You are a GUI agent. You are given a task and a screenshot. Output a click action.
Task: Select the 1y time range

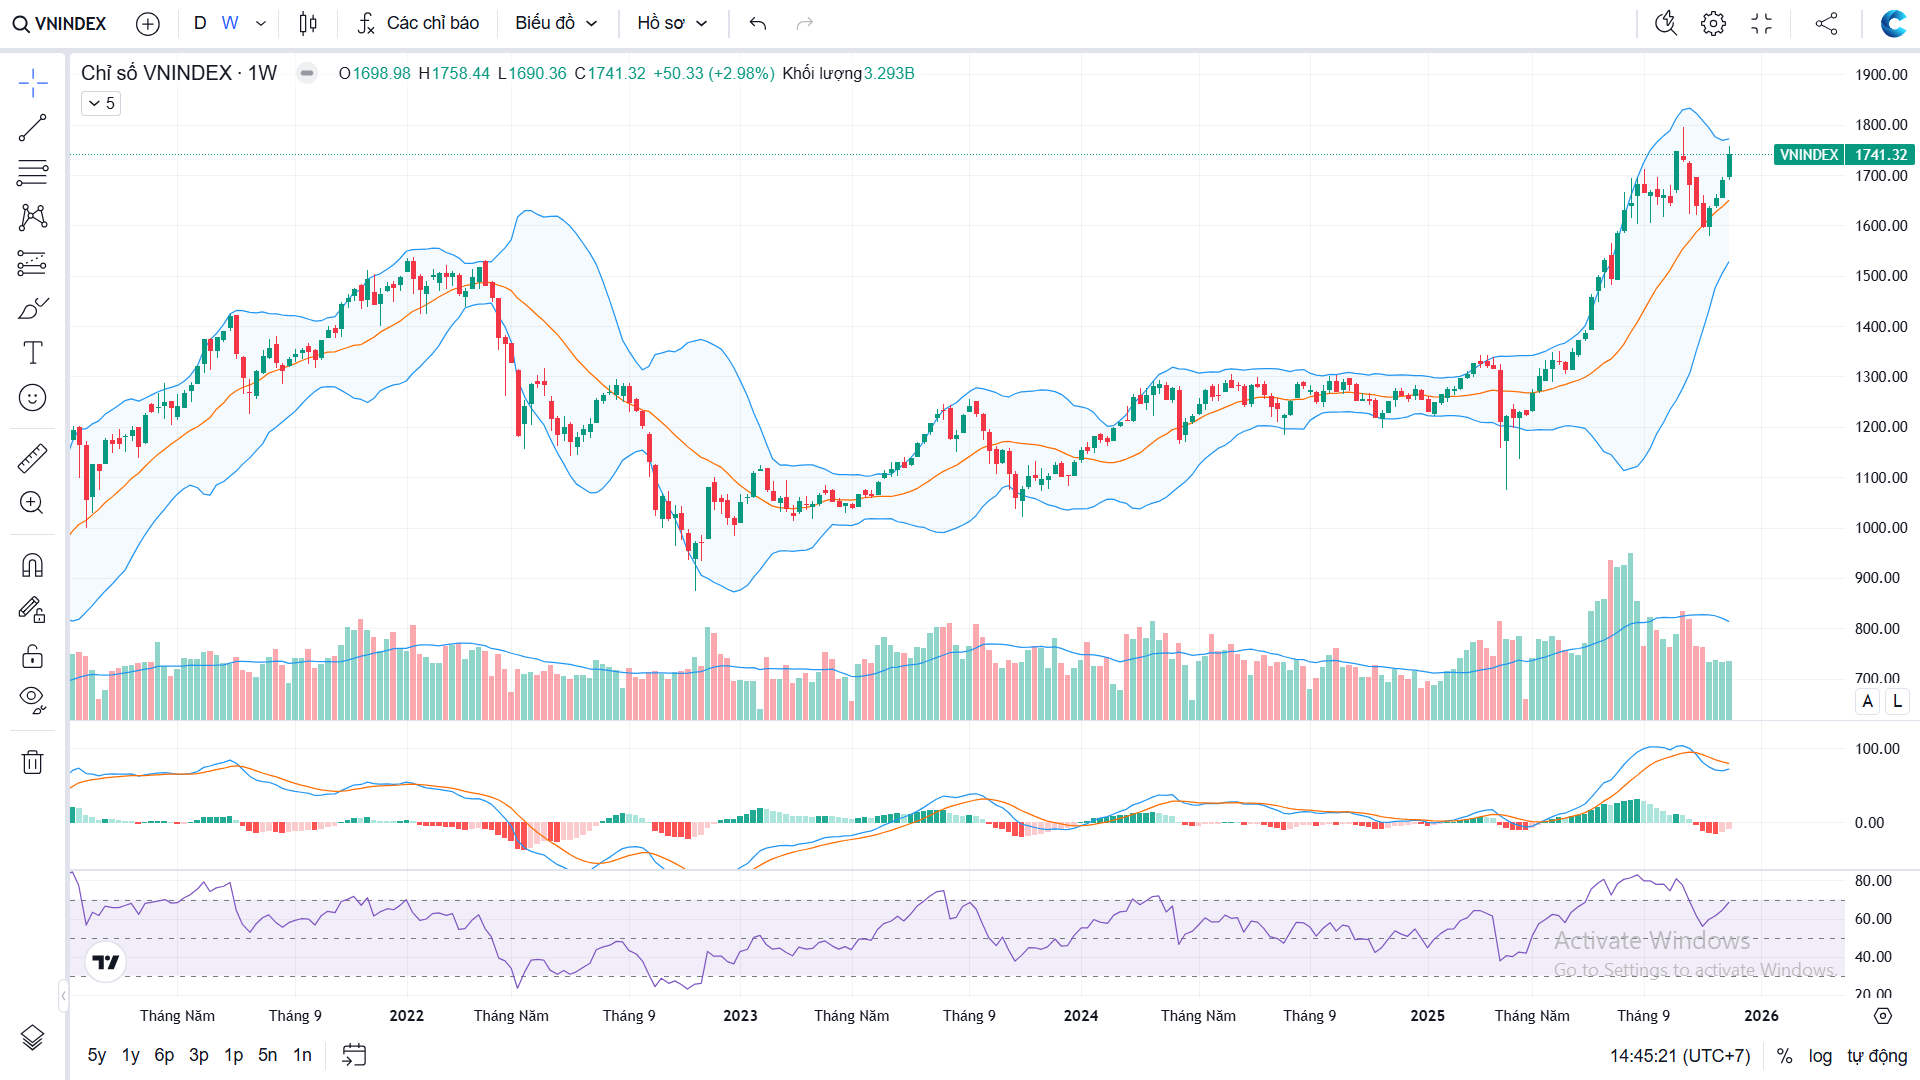131,1055
